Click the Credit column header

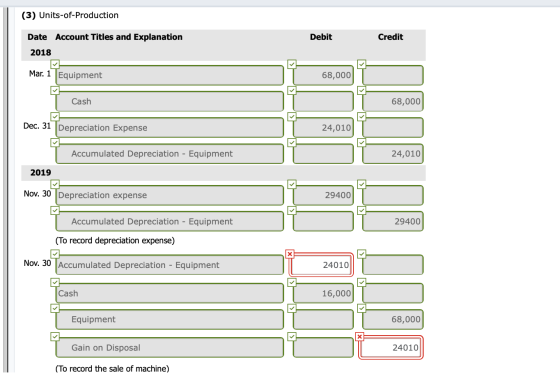pyautogui.click(x=390, y=37)
